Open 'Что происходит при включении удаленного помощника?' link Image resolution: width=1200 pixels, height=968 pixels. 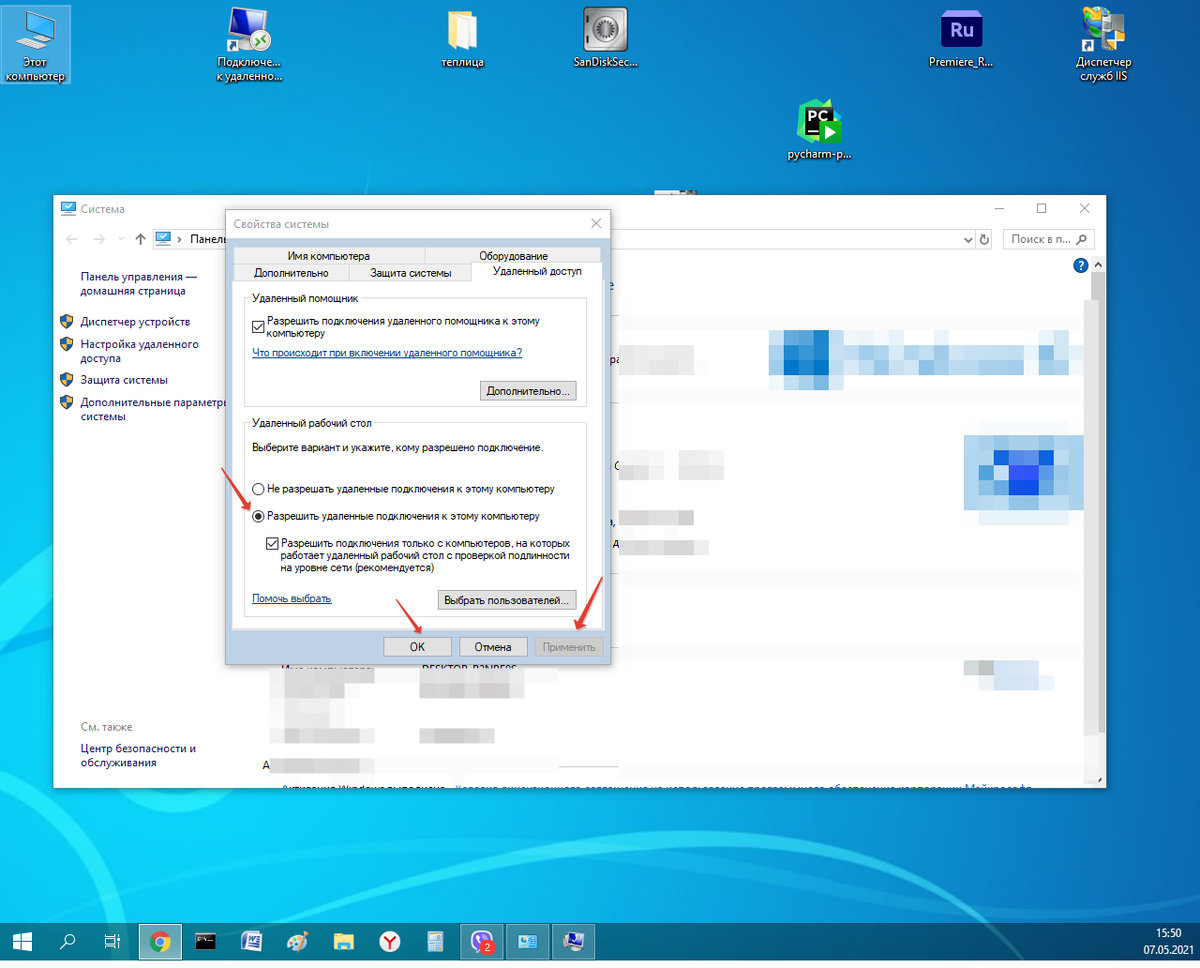pos(387,353)
